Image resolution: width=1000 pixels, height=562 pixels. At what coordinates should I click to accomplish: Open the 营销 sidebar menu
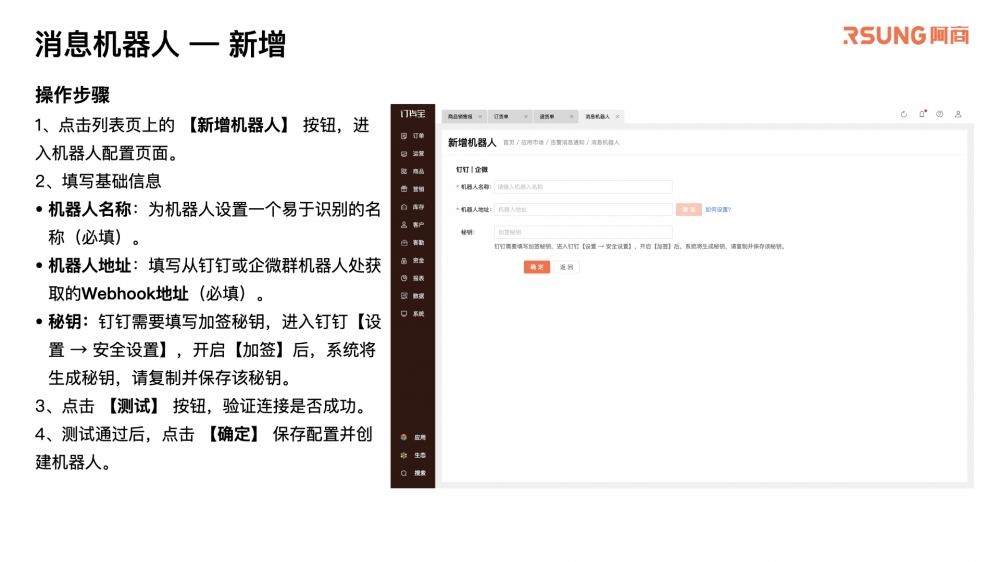click(x=413, y=189)
